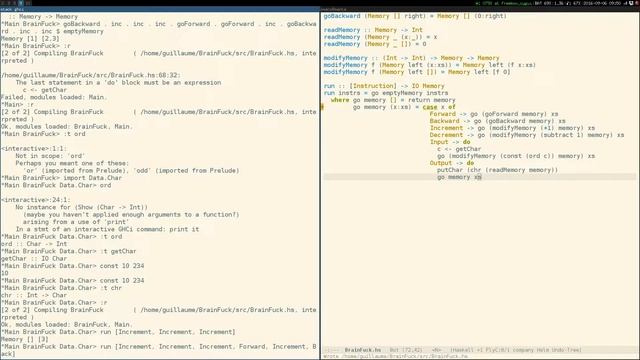
Task: Click 'getChar :: IO Char' type output
Action: point(34,259)
